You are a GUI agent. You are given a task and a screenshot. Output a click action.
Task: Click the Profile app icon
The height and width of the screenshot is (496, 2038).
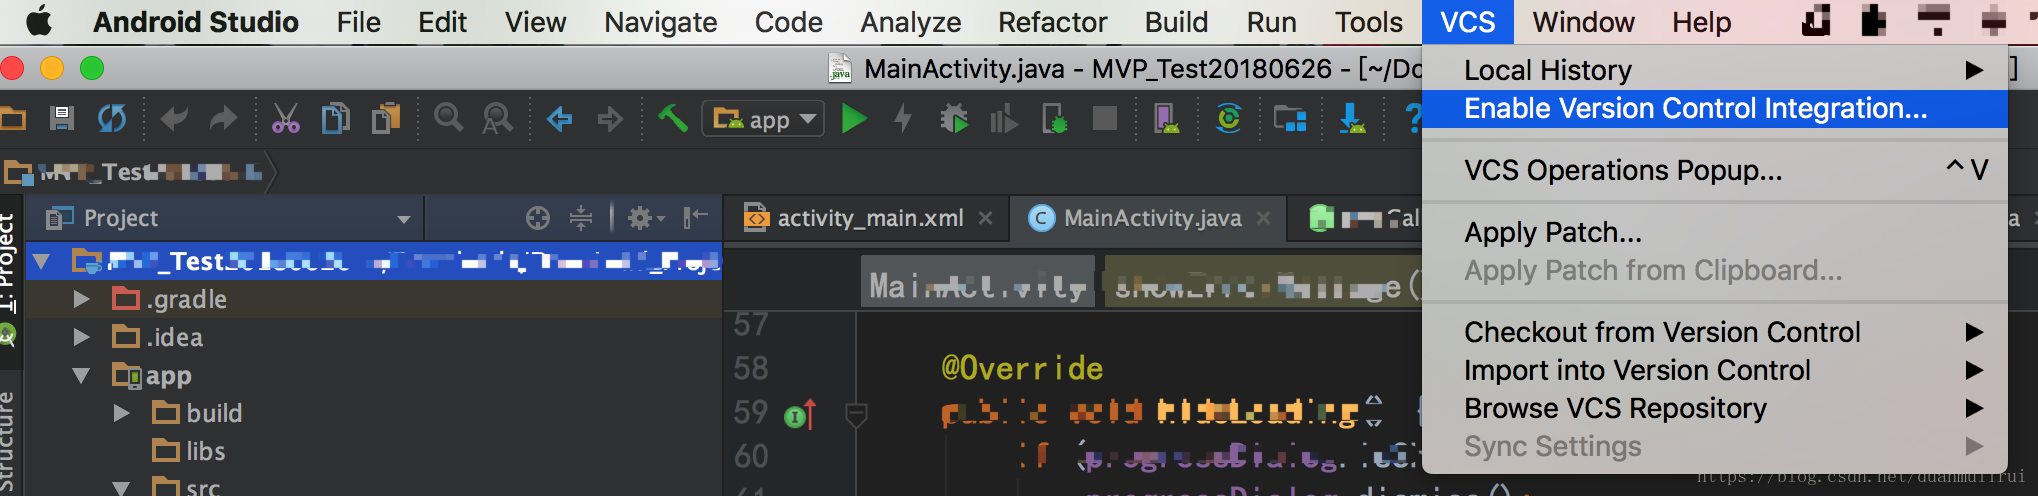(x=1003, y=120)
